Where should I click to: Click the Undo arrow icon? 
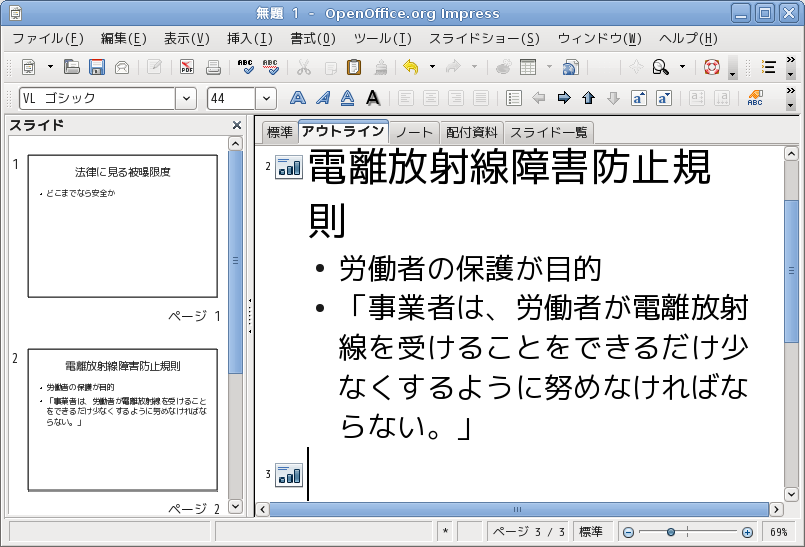click(410, 67)
